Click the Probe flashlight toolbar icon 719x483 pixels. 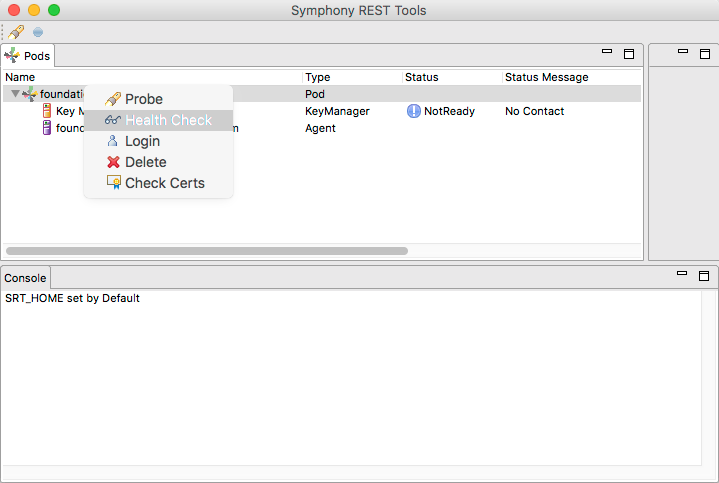[16, 32]
